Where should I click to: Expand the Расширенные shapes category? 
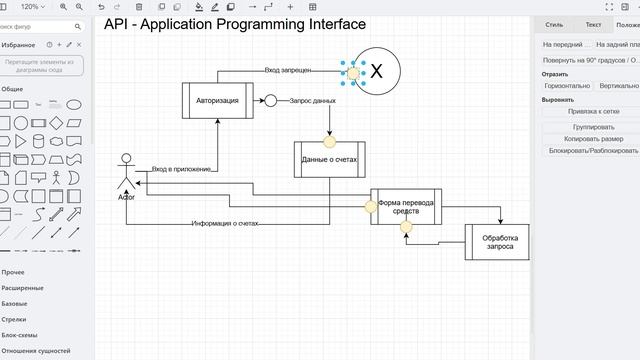pyautogui.click(x=22, y=288)
